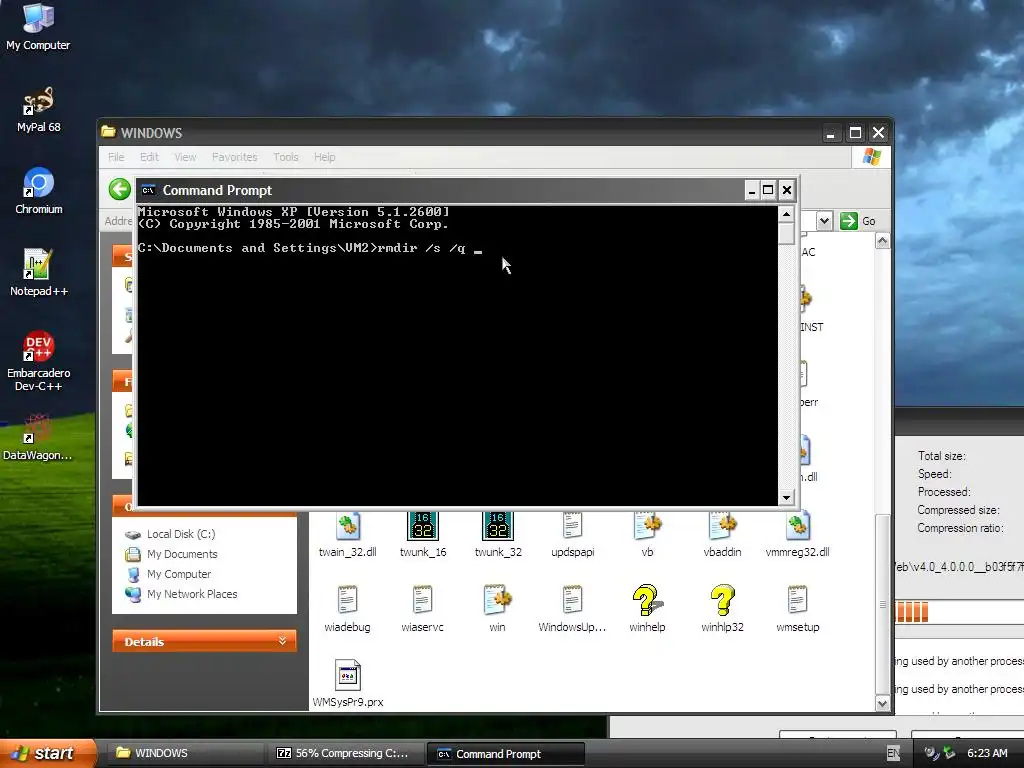Select the wmsetup file icon
This screenshot has height=768, width=1024.
tap(797, 609)
